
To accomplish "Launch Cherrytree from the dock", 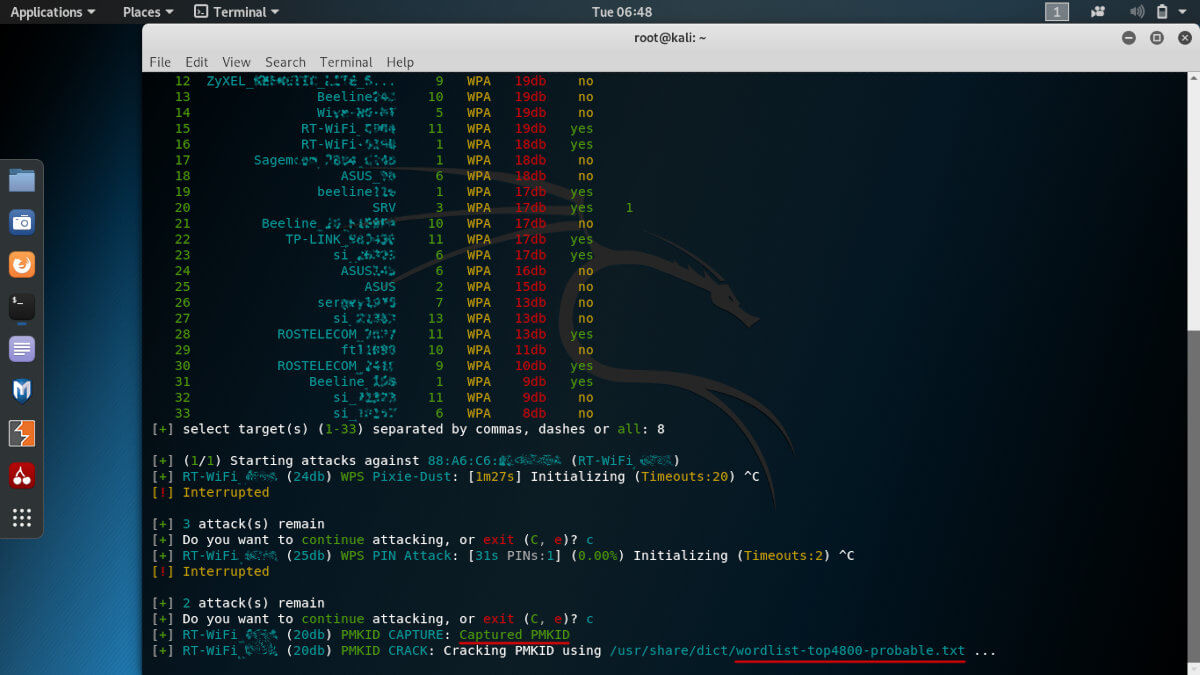I will point(22,476).
